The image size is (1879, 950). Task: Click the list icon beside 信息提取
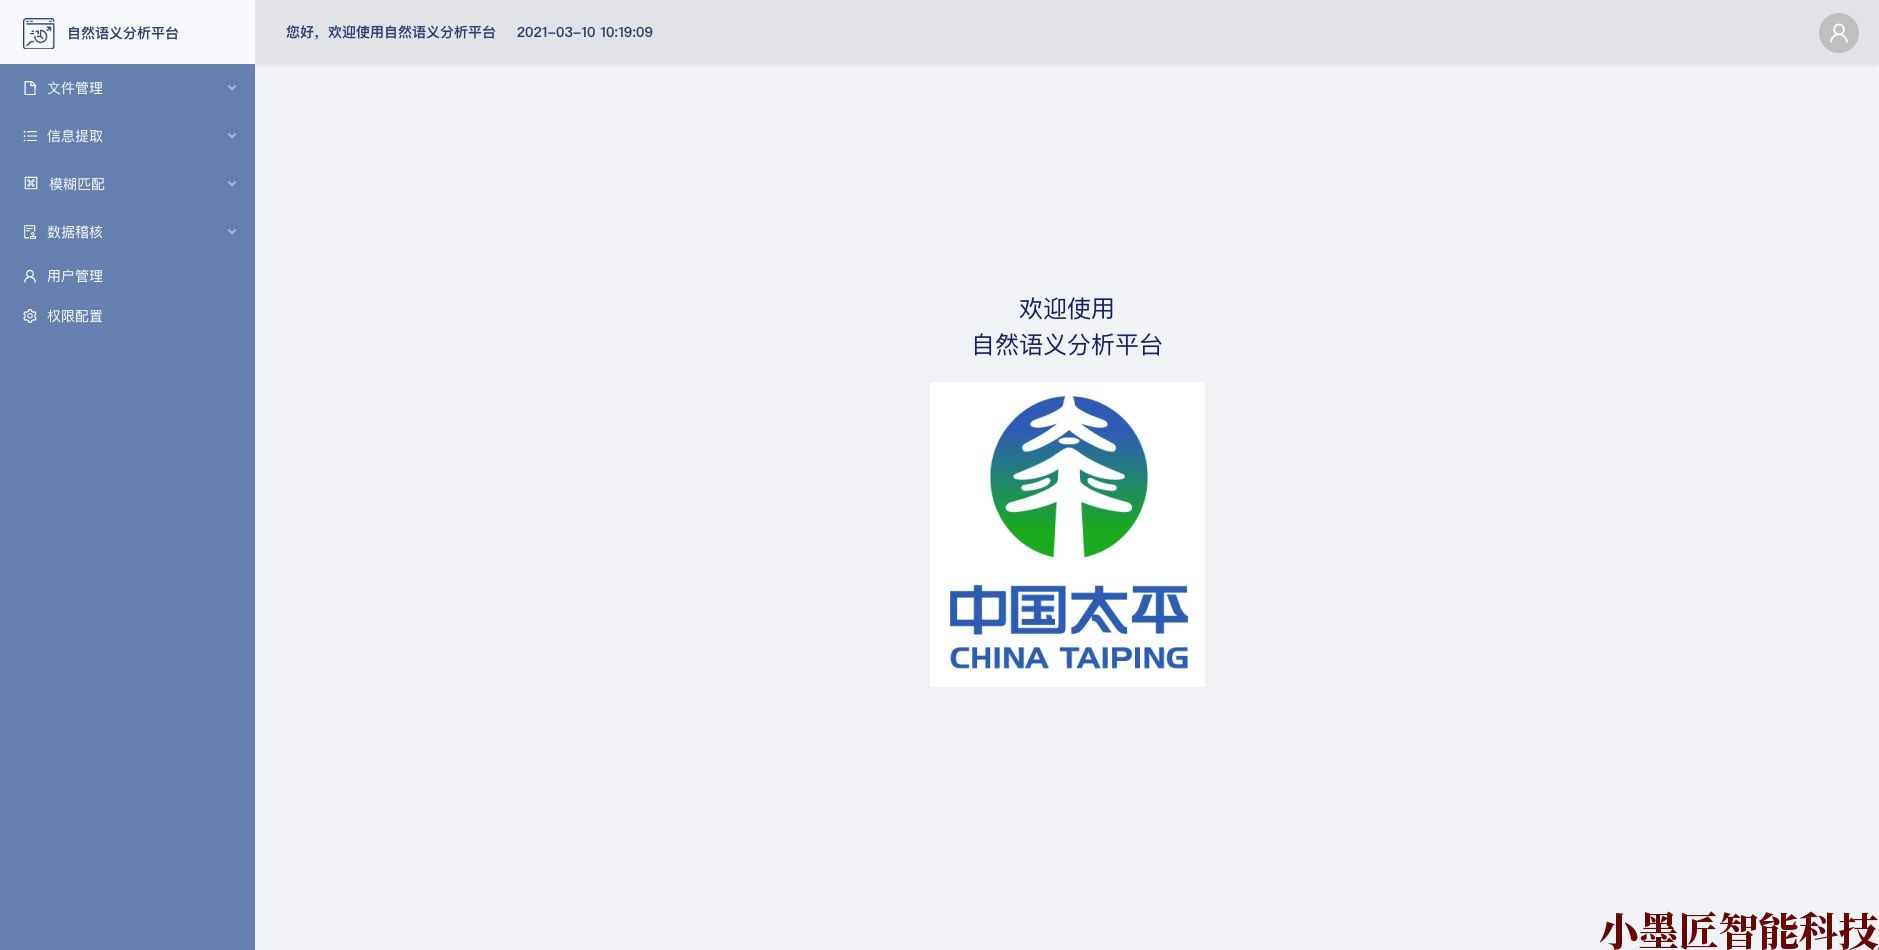[x=30, y=136]
